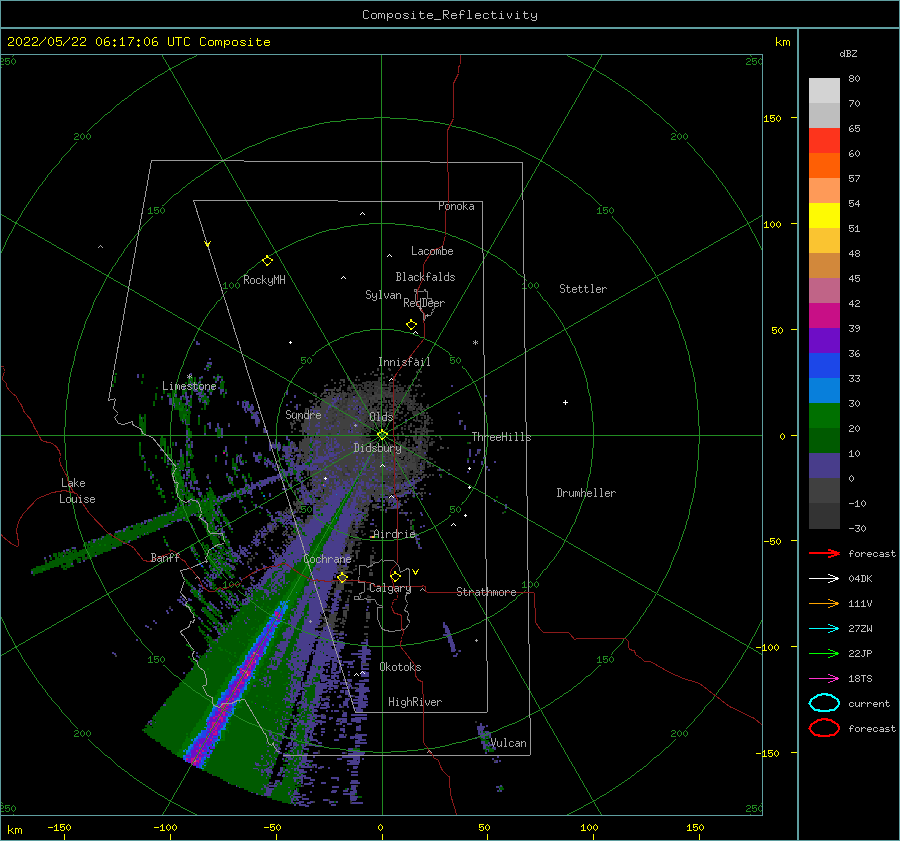Click the Didsbury city label
The width and height of the screenshot is (900, 841).
[377, 448]
